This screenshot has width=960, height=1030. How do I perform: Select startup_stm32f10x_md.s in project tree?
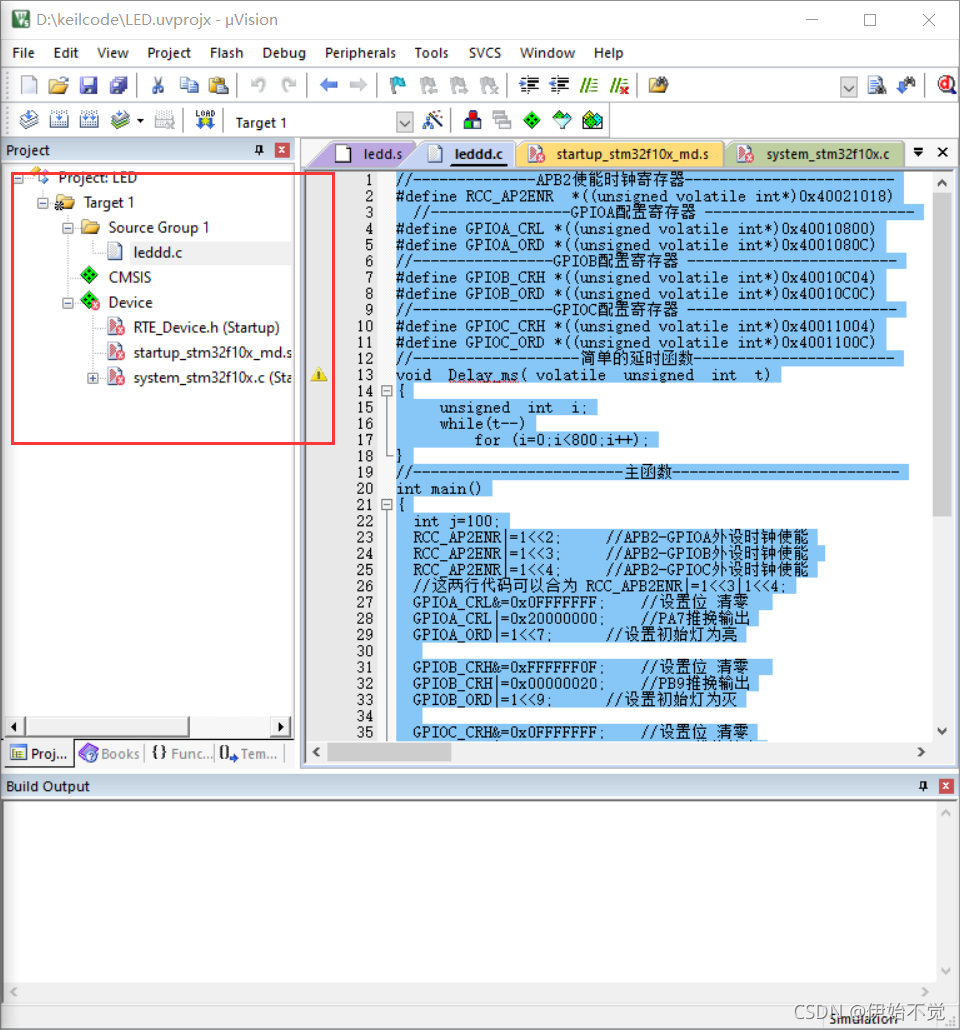tap(212, 353)
